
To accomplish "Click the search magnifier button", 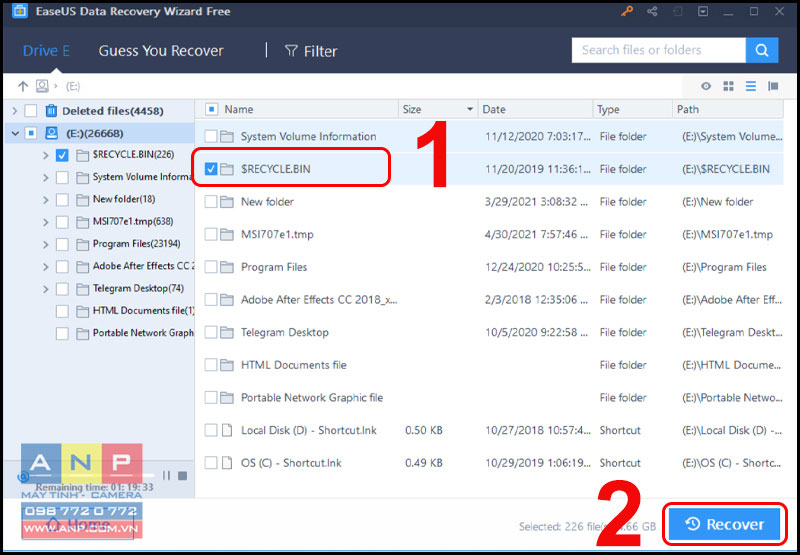I will coord(762,50).
